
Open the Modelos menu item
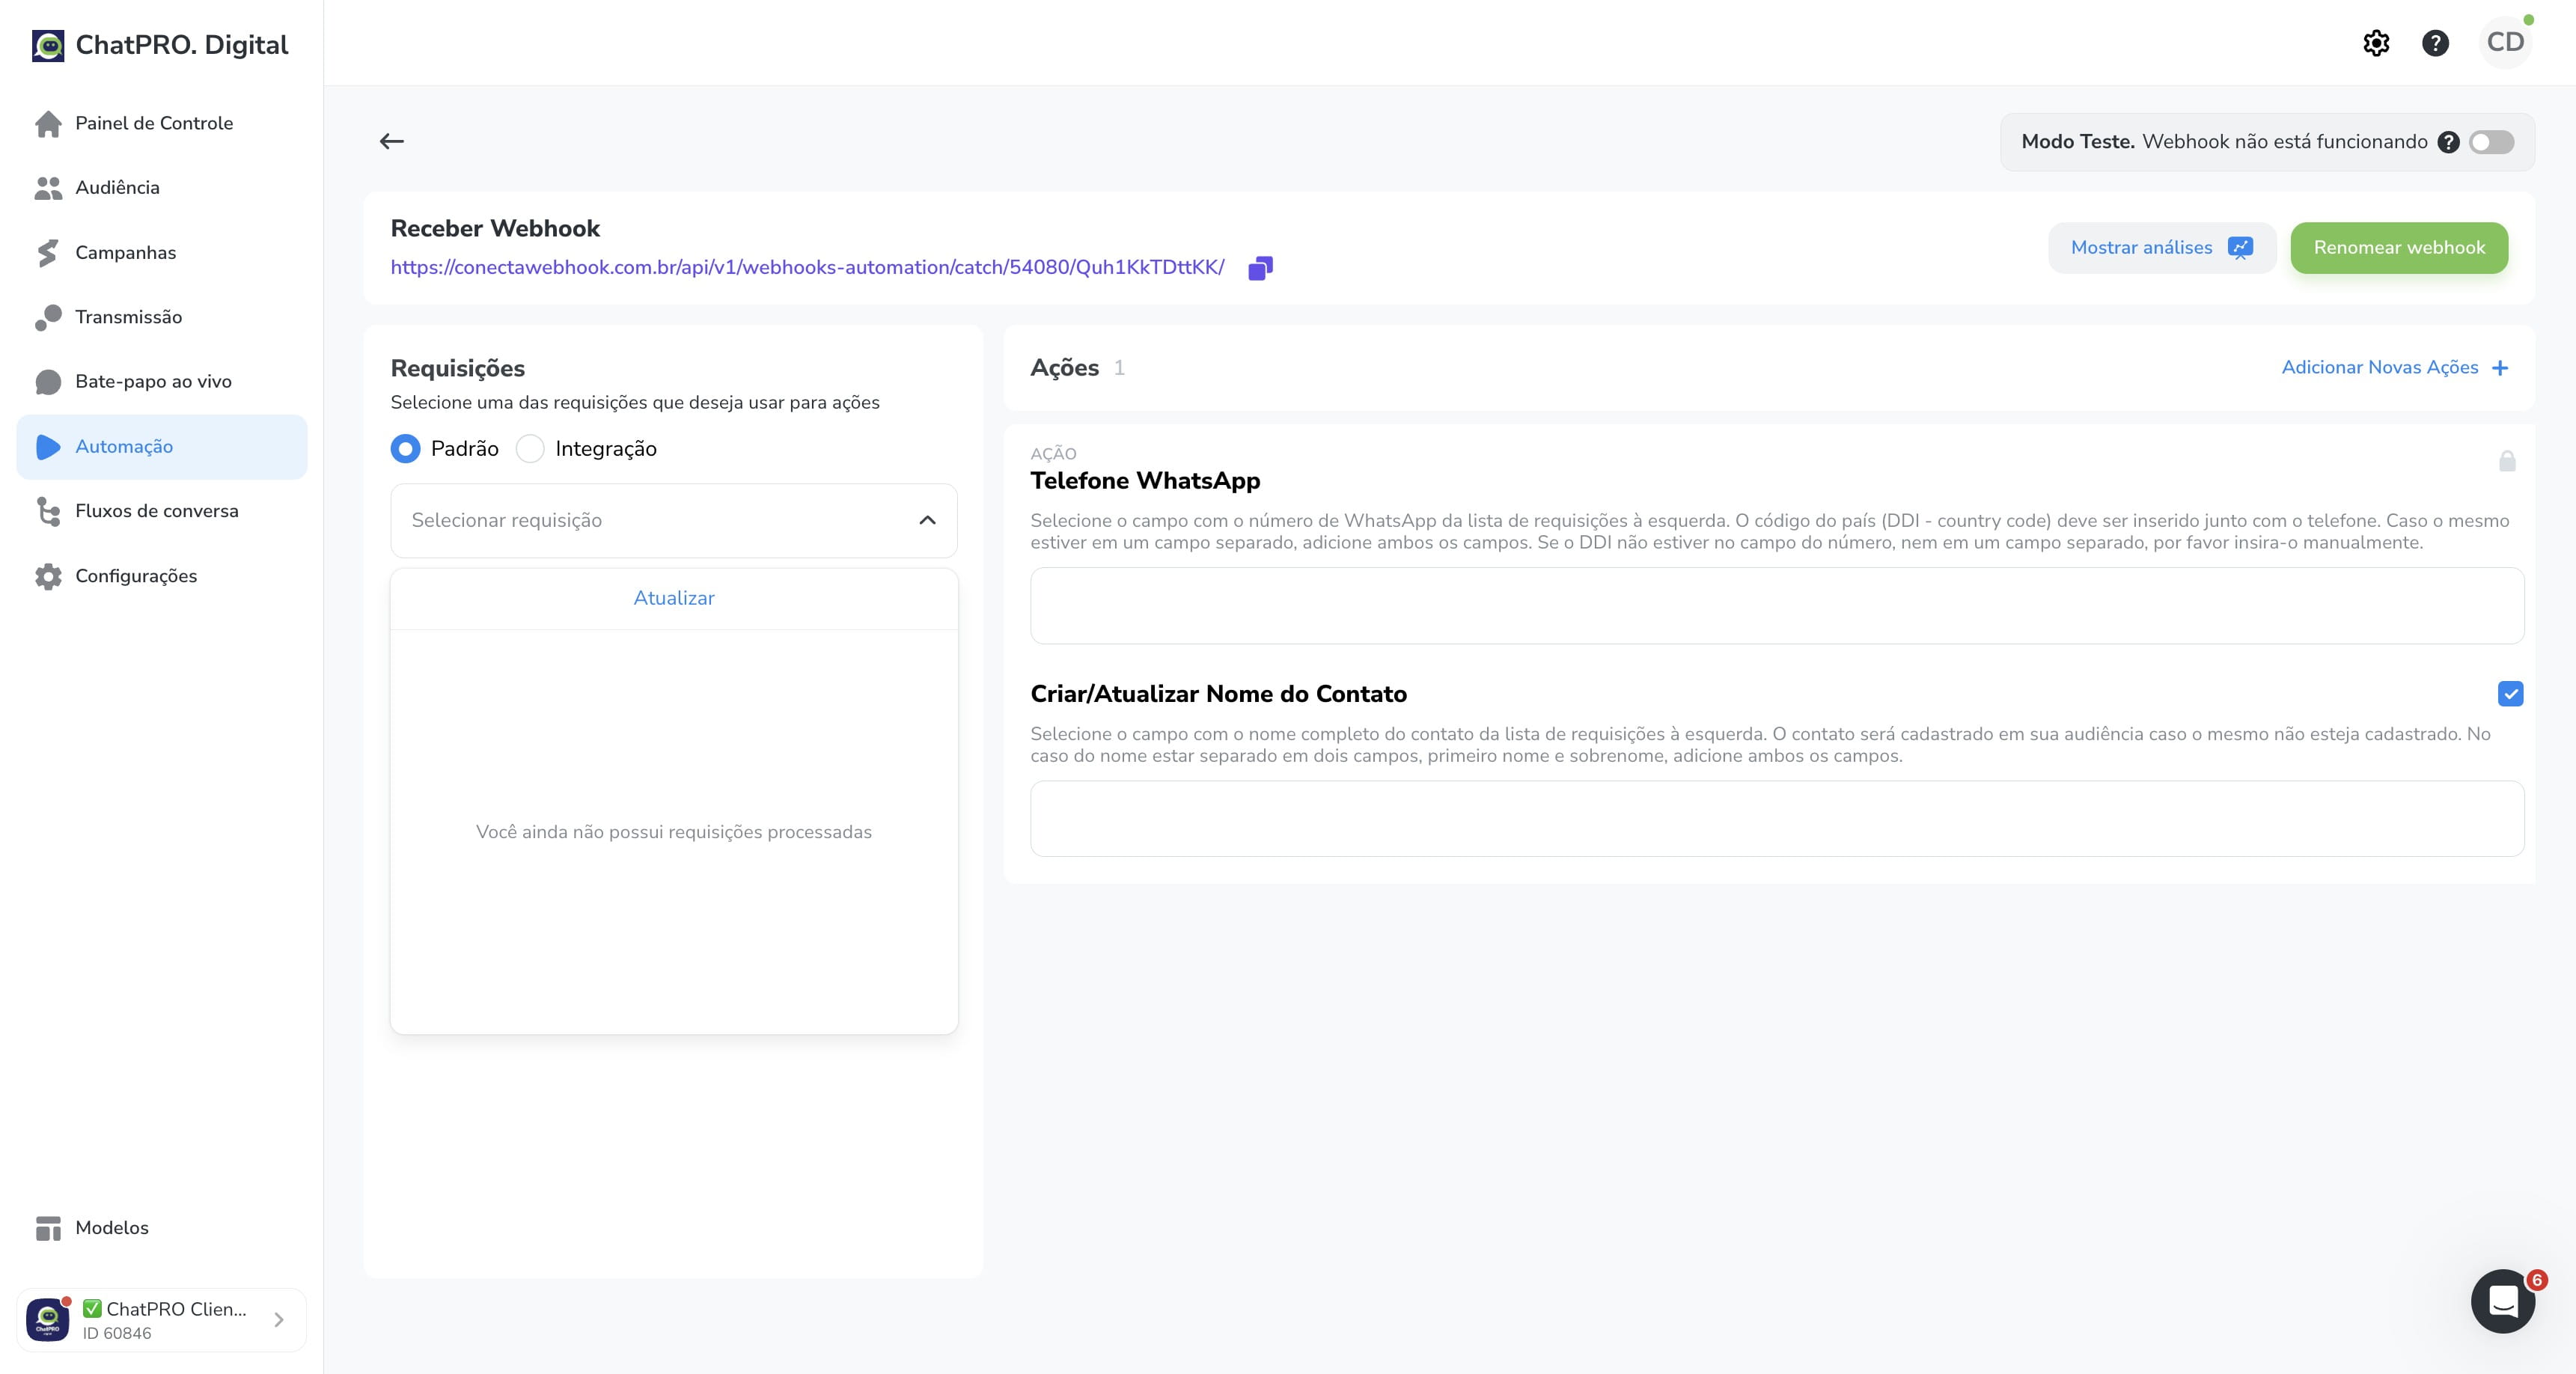[162, 1228]
